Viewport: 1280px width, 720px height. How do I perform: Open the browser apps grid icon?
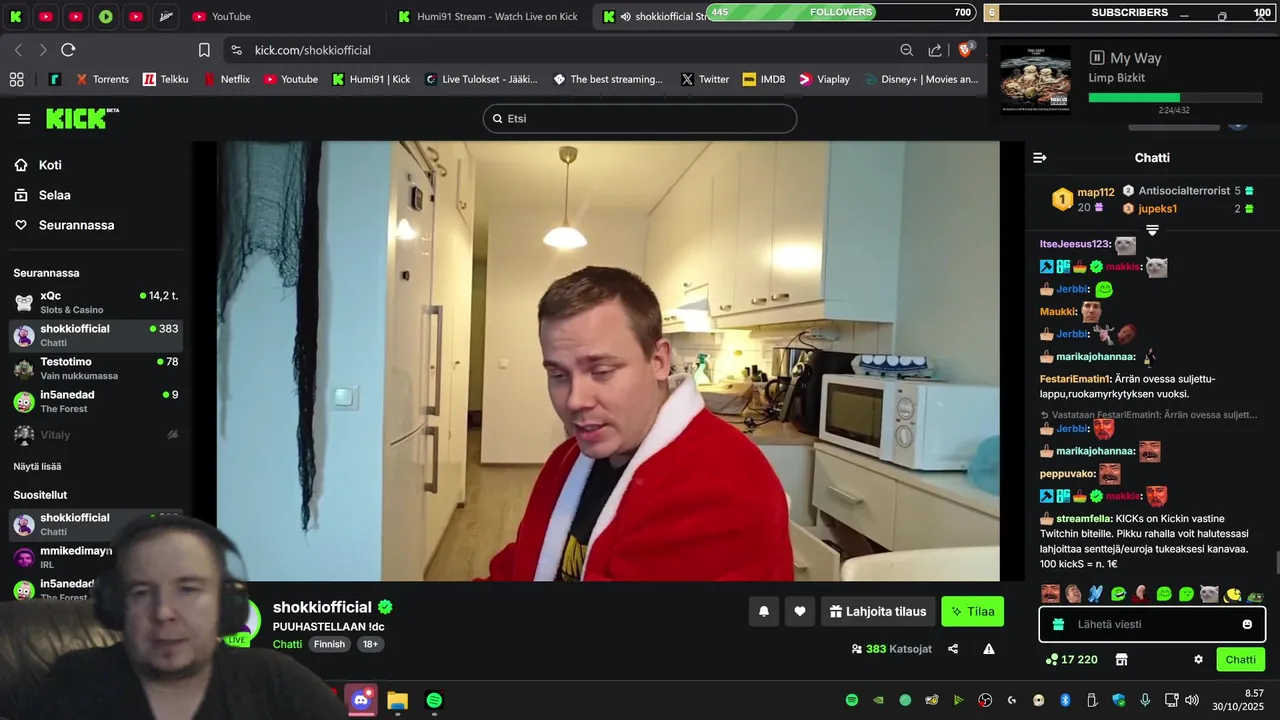coord(16,79)
